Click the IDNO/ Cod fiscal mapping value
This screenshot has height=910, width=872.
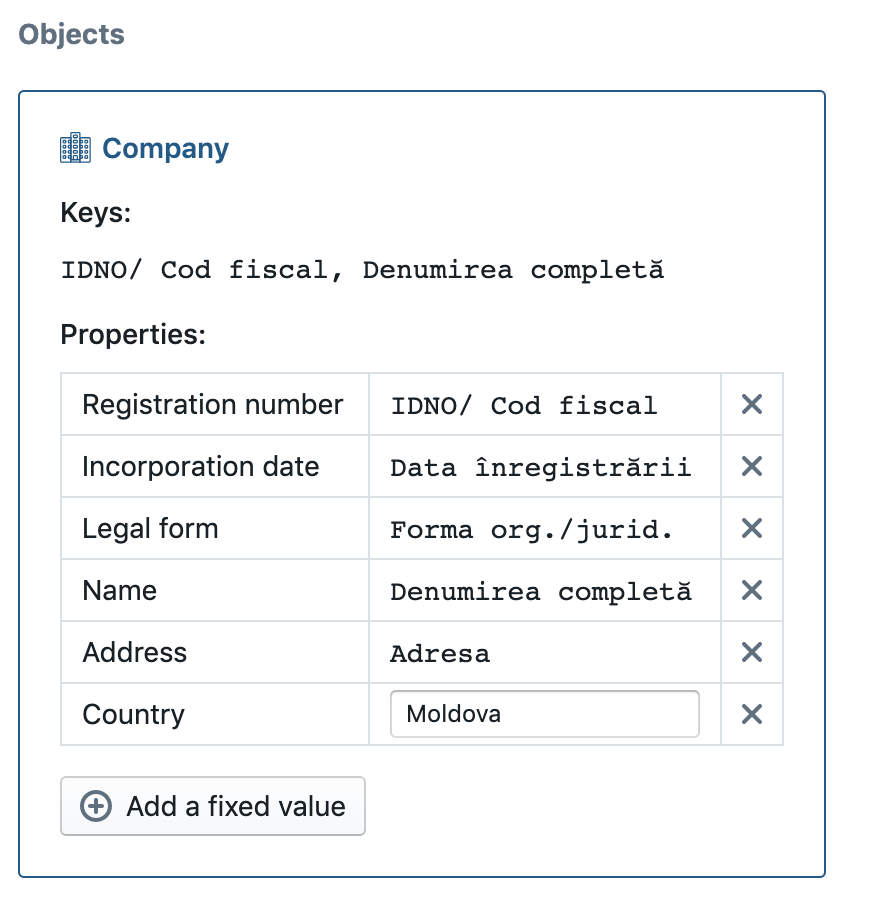click(524, 406)
